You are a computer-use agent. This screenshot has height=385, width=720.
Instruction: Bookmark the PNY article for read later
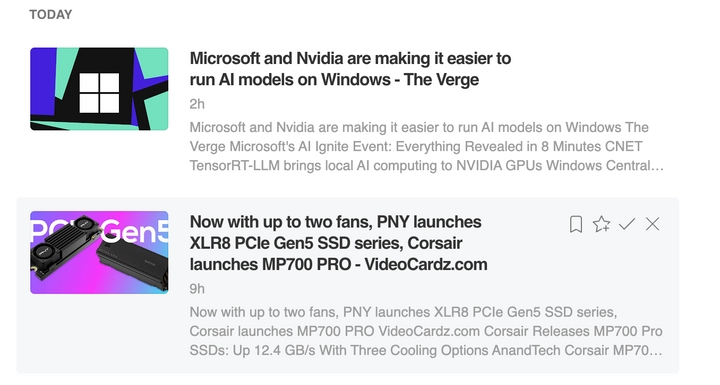(576, 224)
